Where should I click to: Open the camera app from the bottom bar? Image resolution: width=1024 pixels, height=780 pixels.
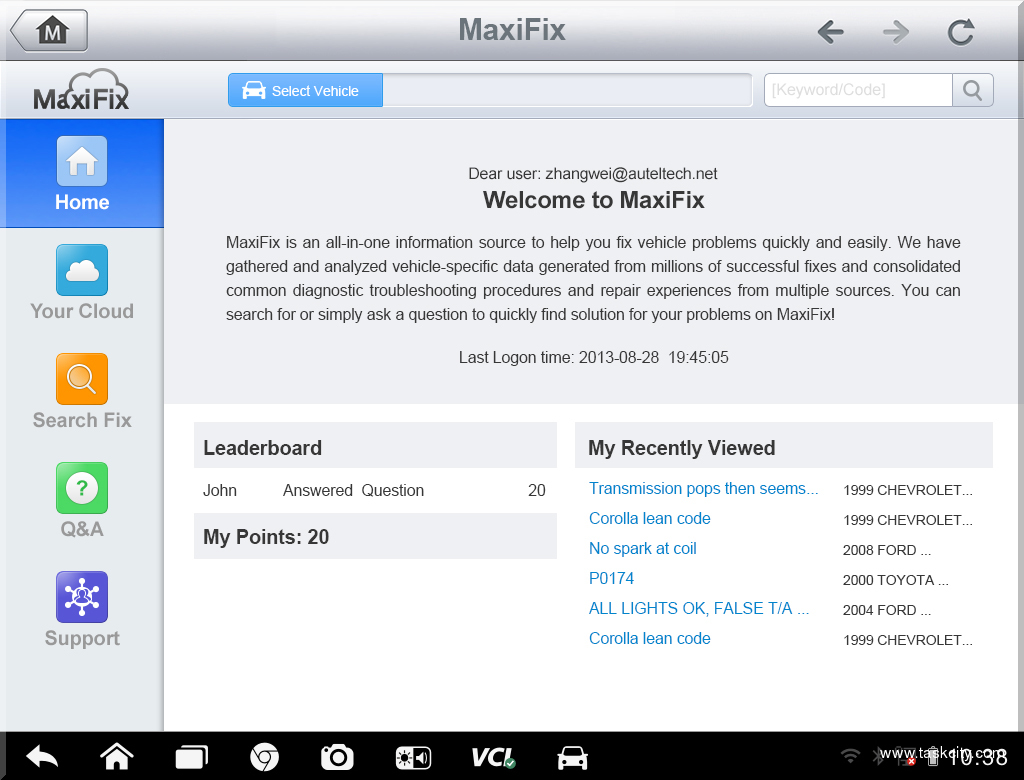(x=337, y=757)
